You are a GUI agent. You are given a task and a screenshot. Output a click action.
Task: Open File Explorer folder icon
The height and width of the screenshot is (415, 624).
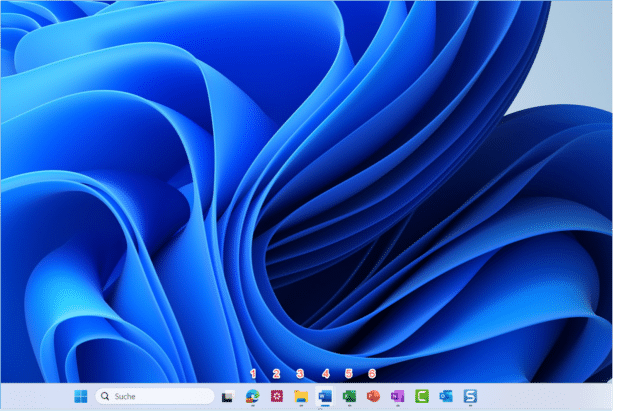[301, 396]
